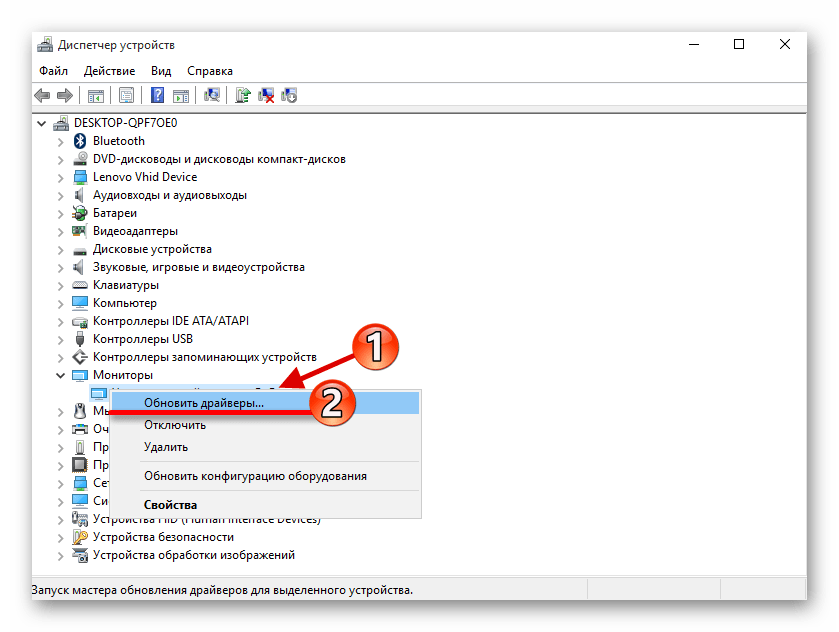839x632 pixels.
Task: Choose Обновить драйверы from context menu
Action: 204,403
